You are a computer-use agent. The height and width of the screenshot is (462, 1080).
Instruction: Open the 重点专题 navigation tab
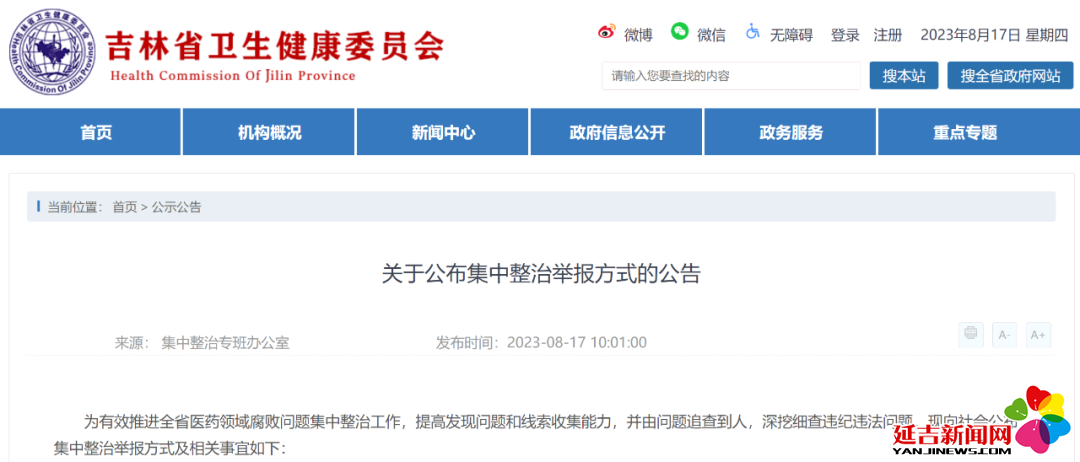click(965, 133)
